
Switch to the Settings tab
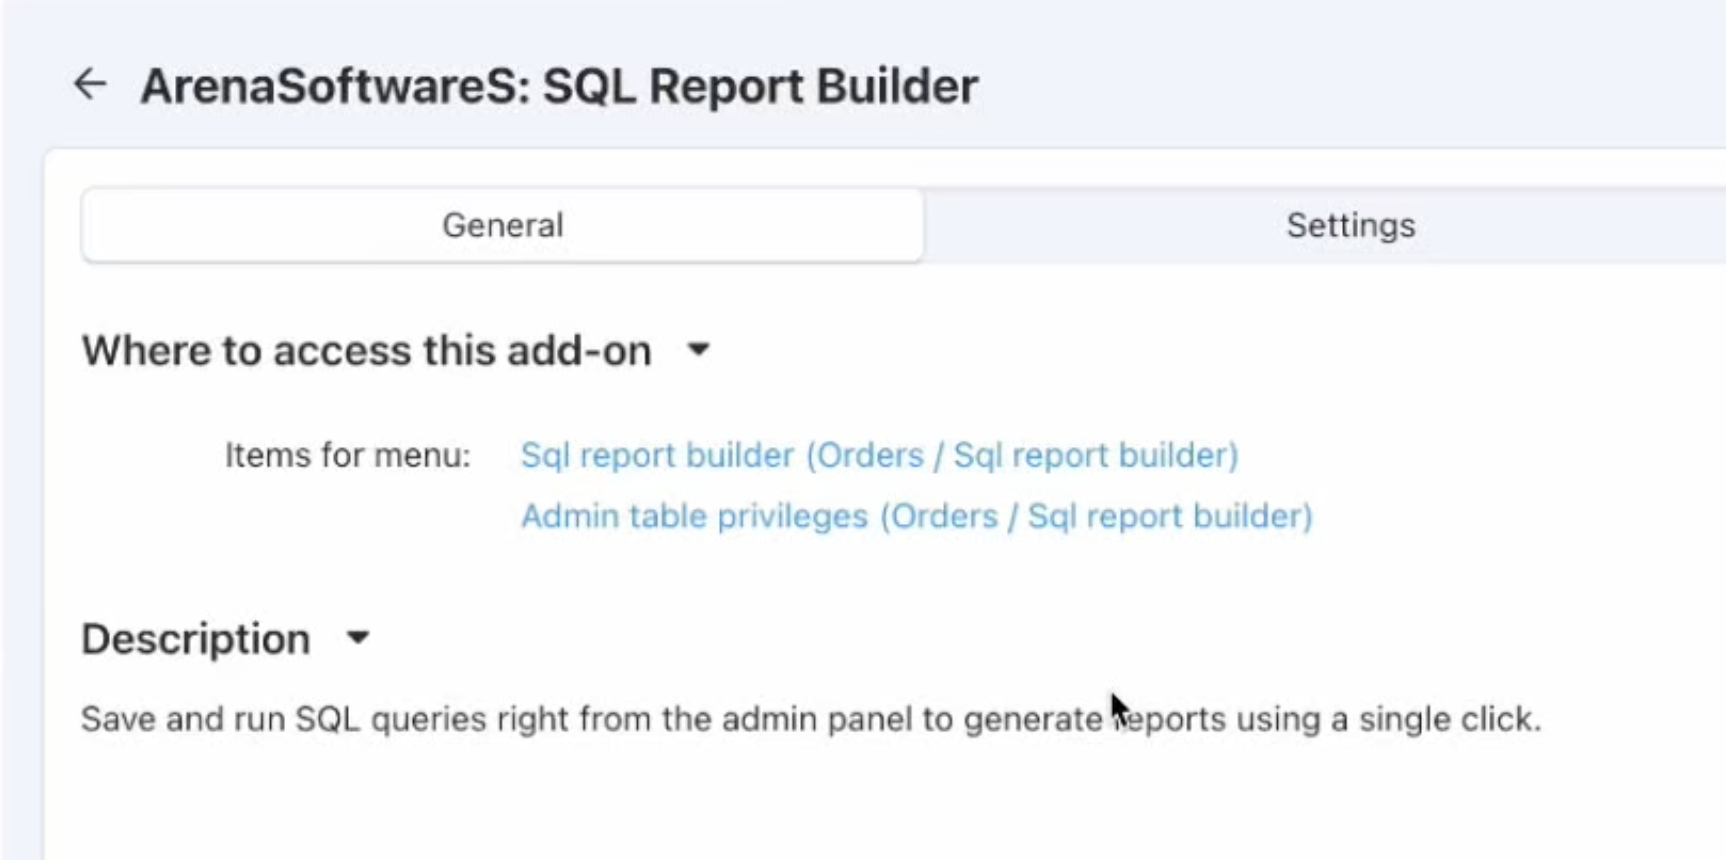pos(1350,225)
